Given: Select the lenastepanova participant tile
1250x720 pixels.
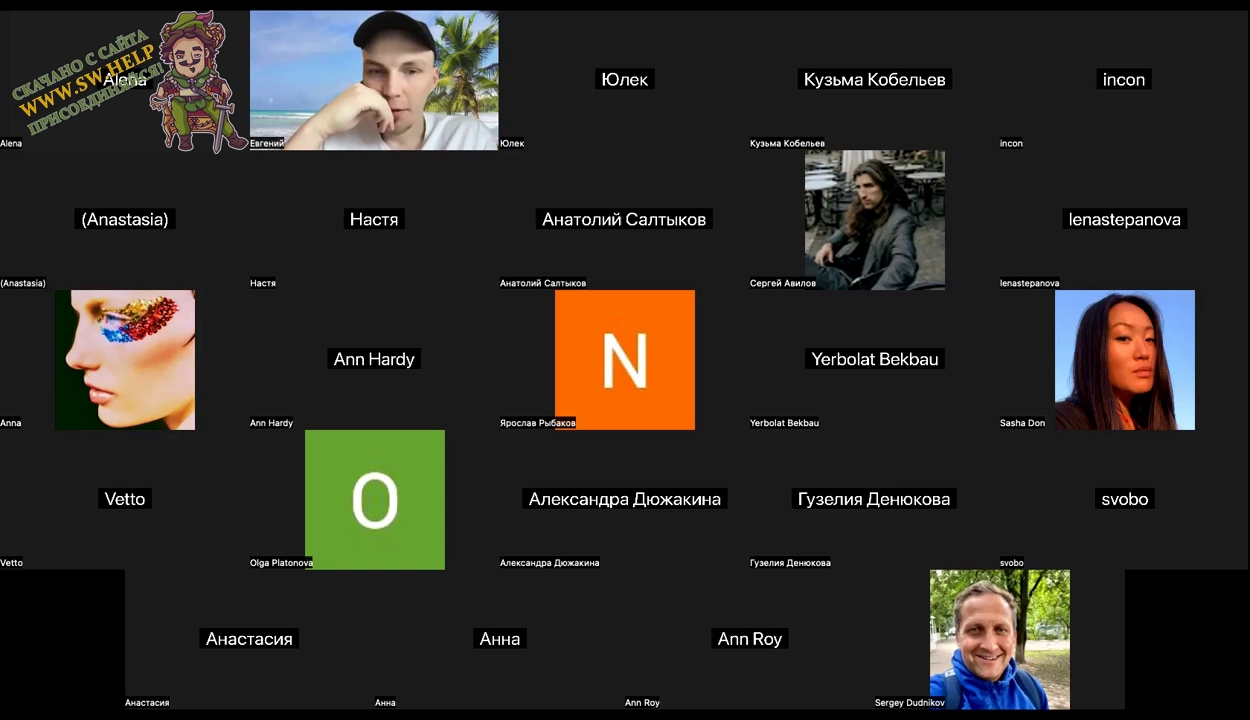Looking at the screenshot, I should pos(1124,220).
